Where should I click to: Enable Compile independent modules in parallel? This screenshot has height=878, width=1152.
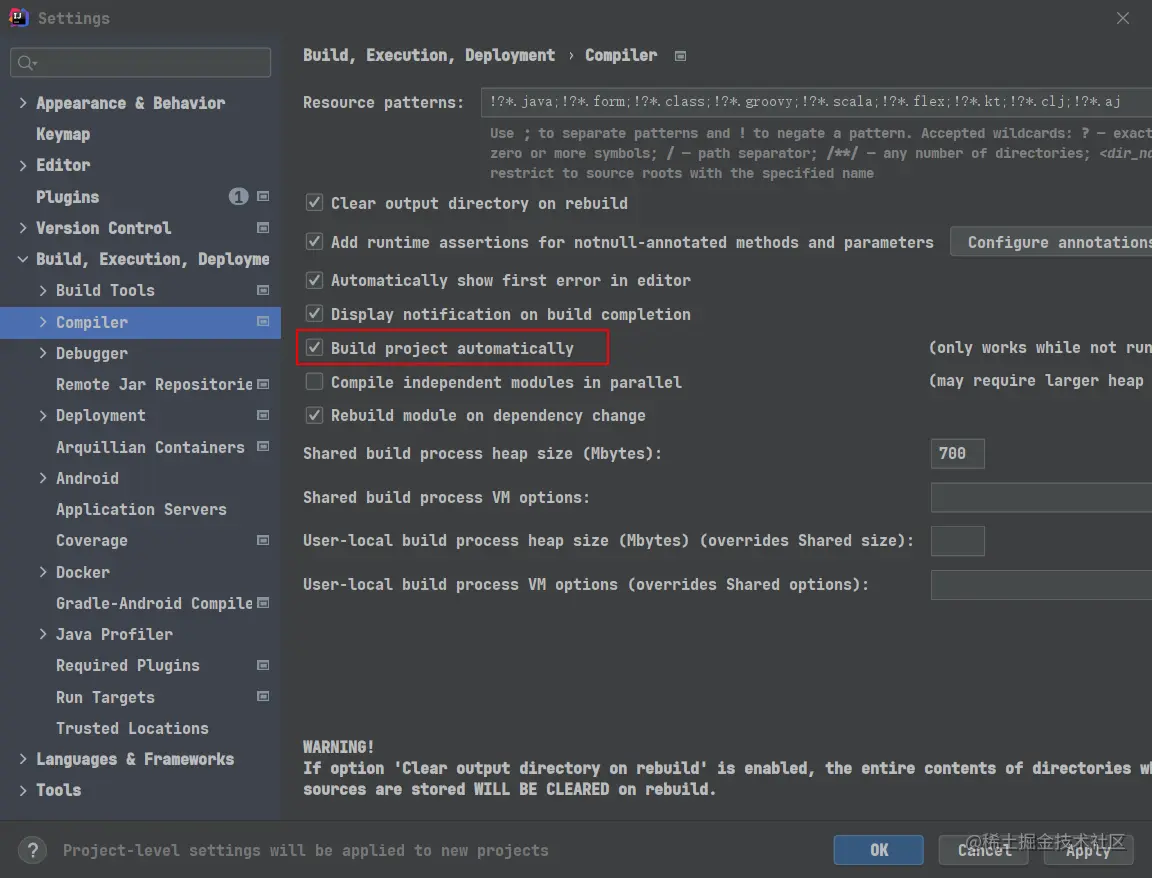click(314, 381)
